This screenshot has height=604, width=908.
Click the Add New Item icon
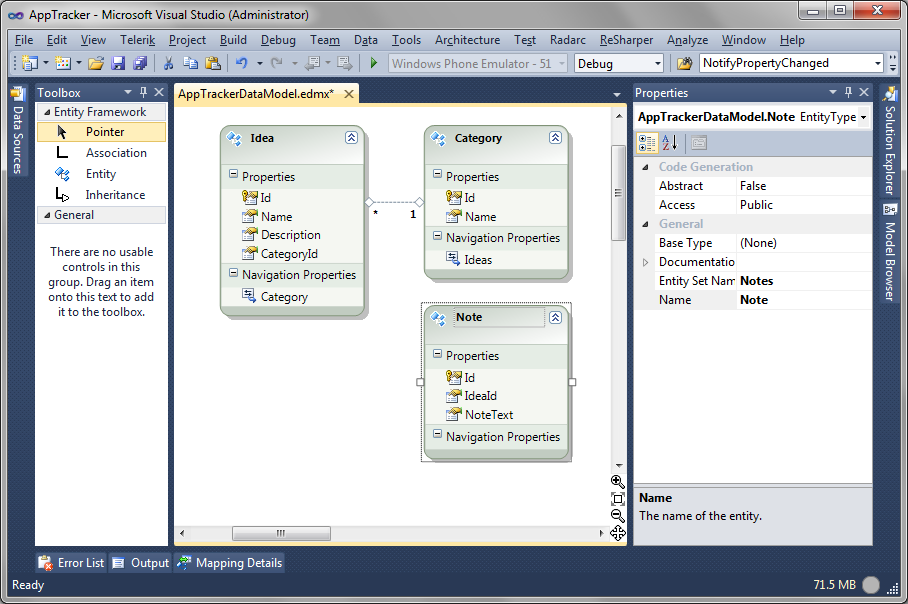pyautogui.click(x=63, y=63)
